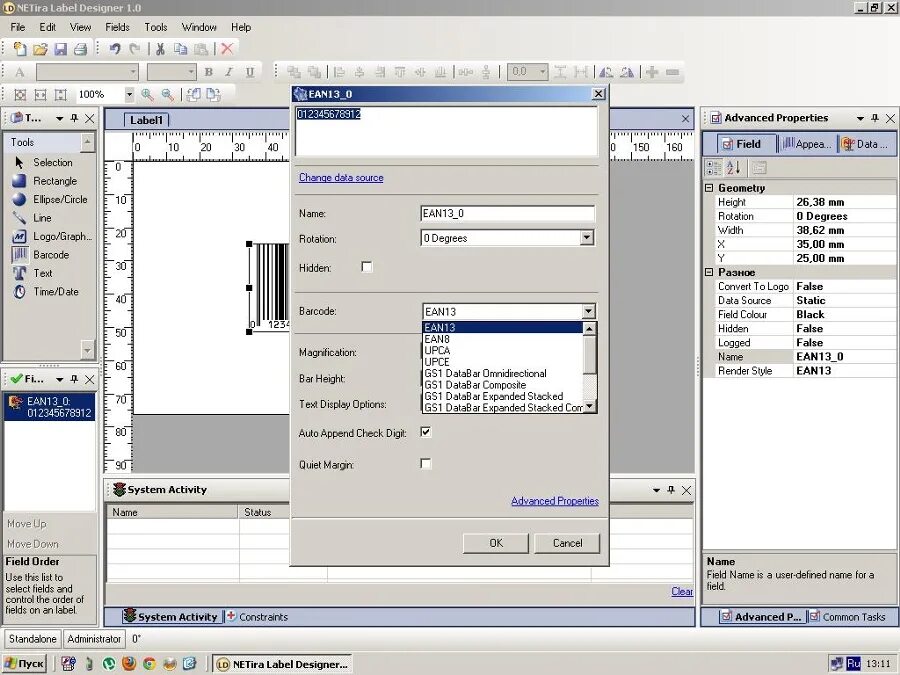Click the Field Colour Black value
900x675 pixels.
tap(845, 315)
